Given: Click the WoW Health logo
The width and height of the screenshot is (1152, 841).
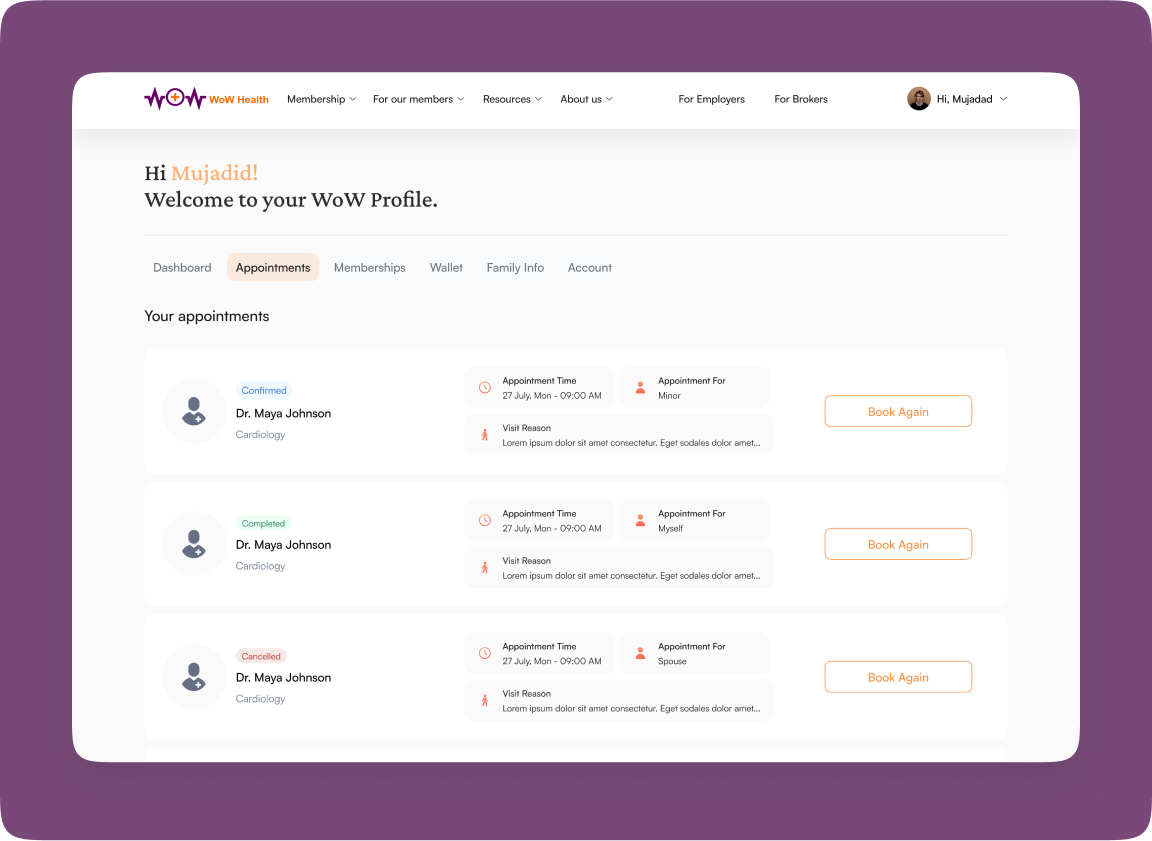Looking at the screenshot, I should pyautogui.click(x=206, y=99).
